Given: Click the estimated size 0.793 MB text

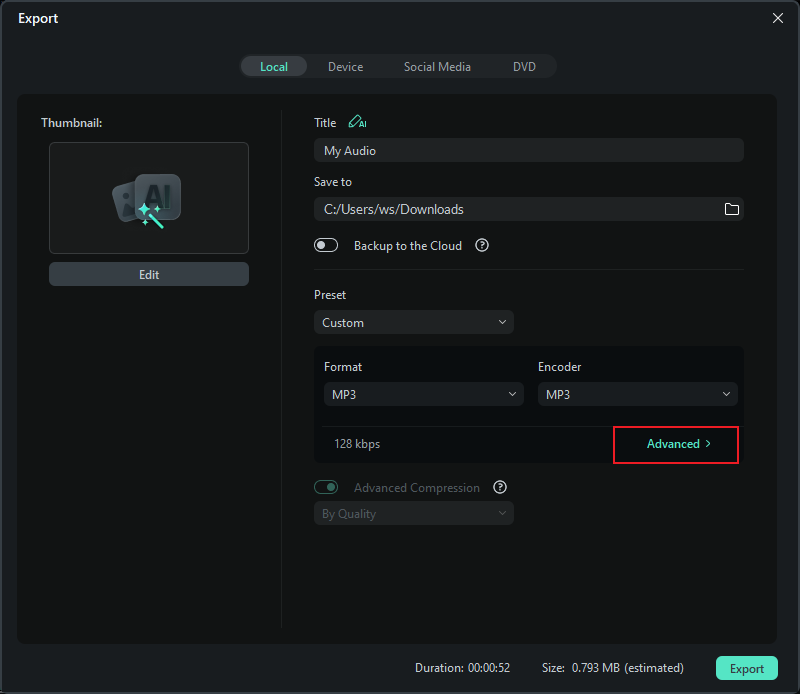Looking at the screenshot, I should (613, 668).
